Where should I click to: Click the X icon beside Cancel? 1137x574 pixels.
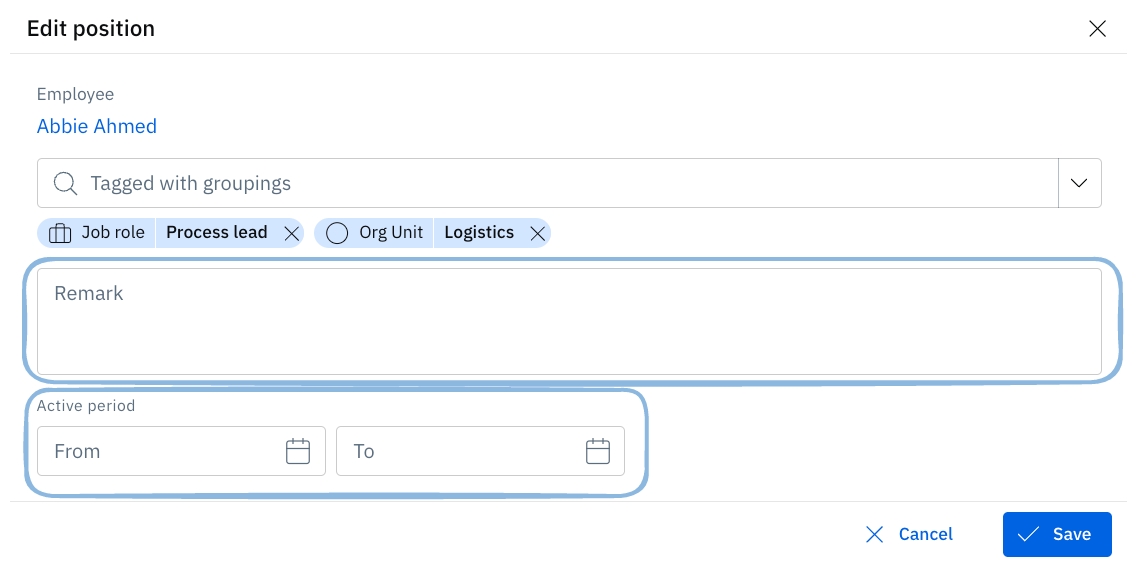point(874,534)
